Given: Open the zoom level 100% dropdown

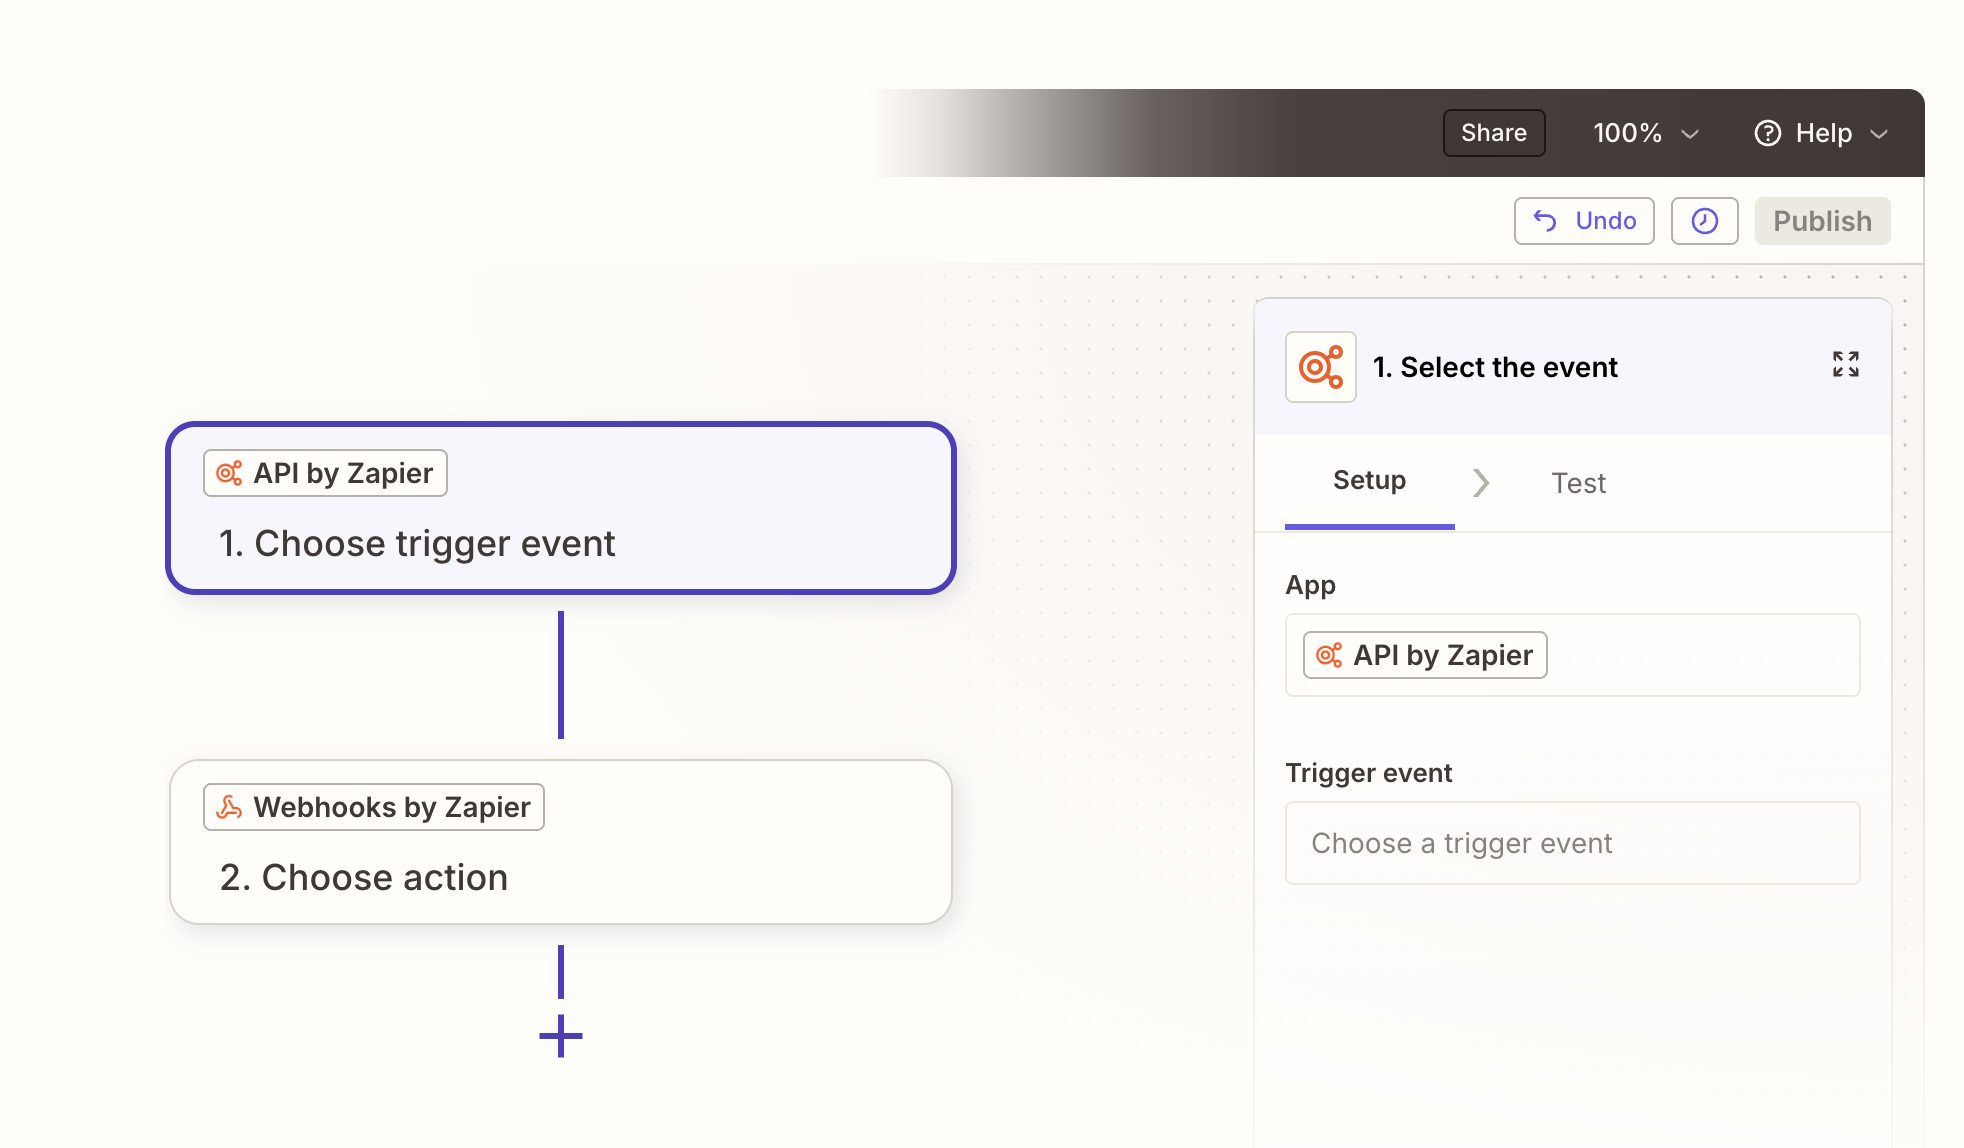Looking at the screenshot, I should pos(1645,132).
